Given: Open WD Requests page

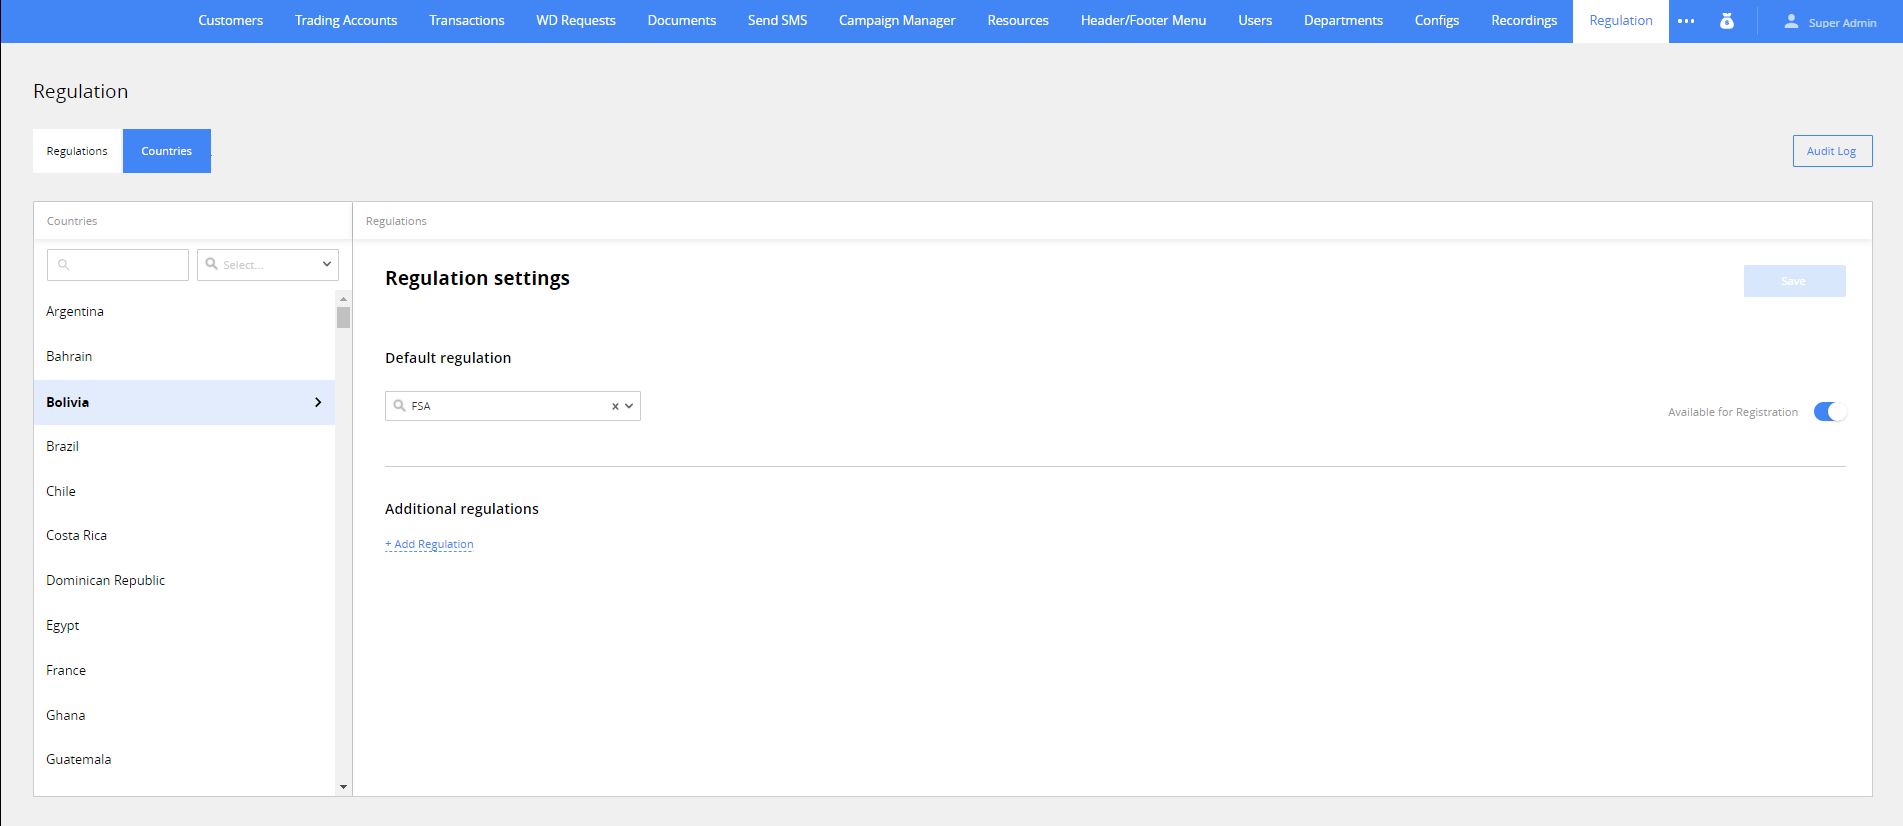Looking at the screenshot, I should pyautogui.click(x=576, y=21).
